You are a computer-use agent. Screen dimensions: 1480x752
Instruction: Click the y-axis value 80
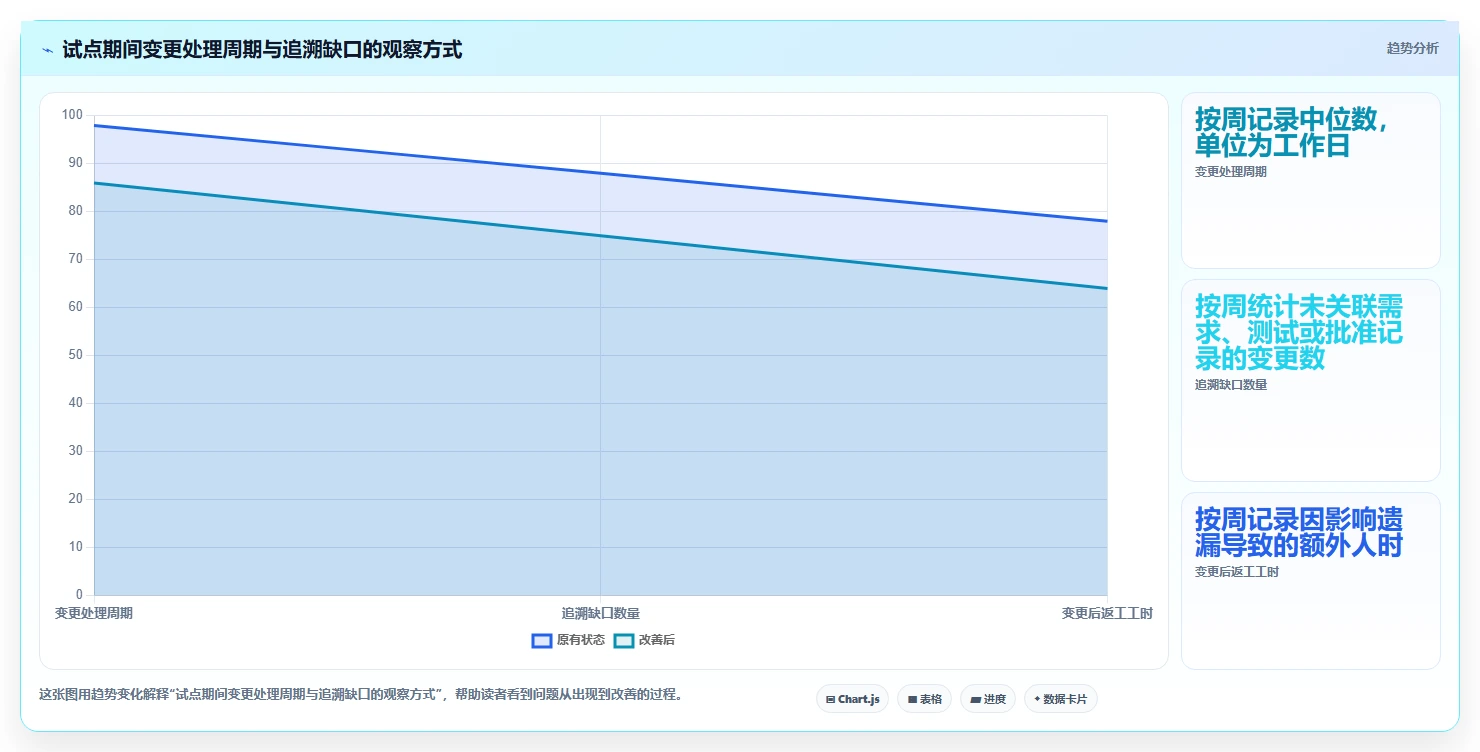tap(75, 211)
